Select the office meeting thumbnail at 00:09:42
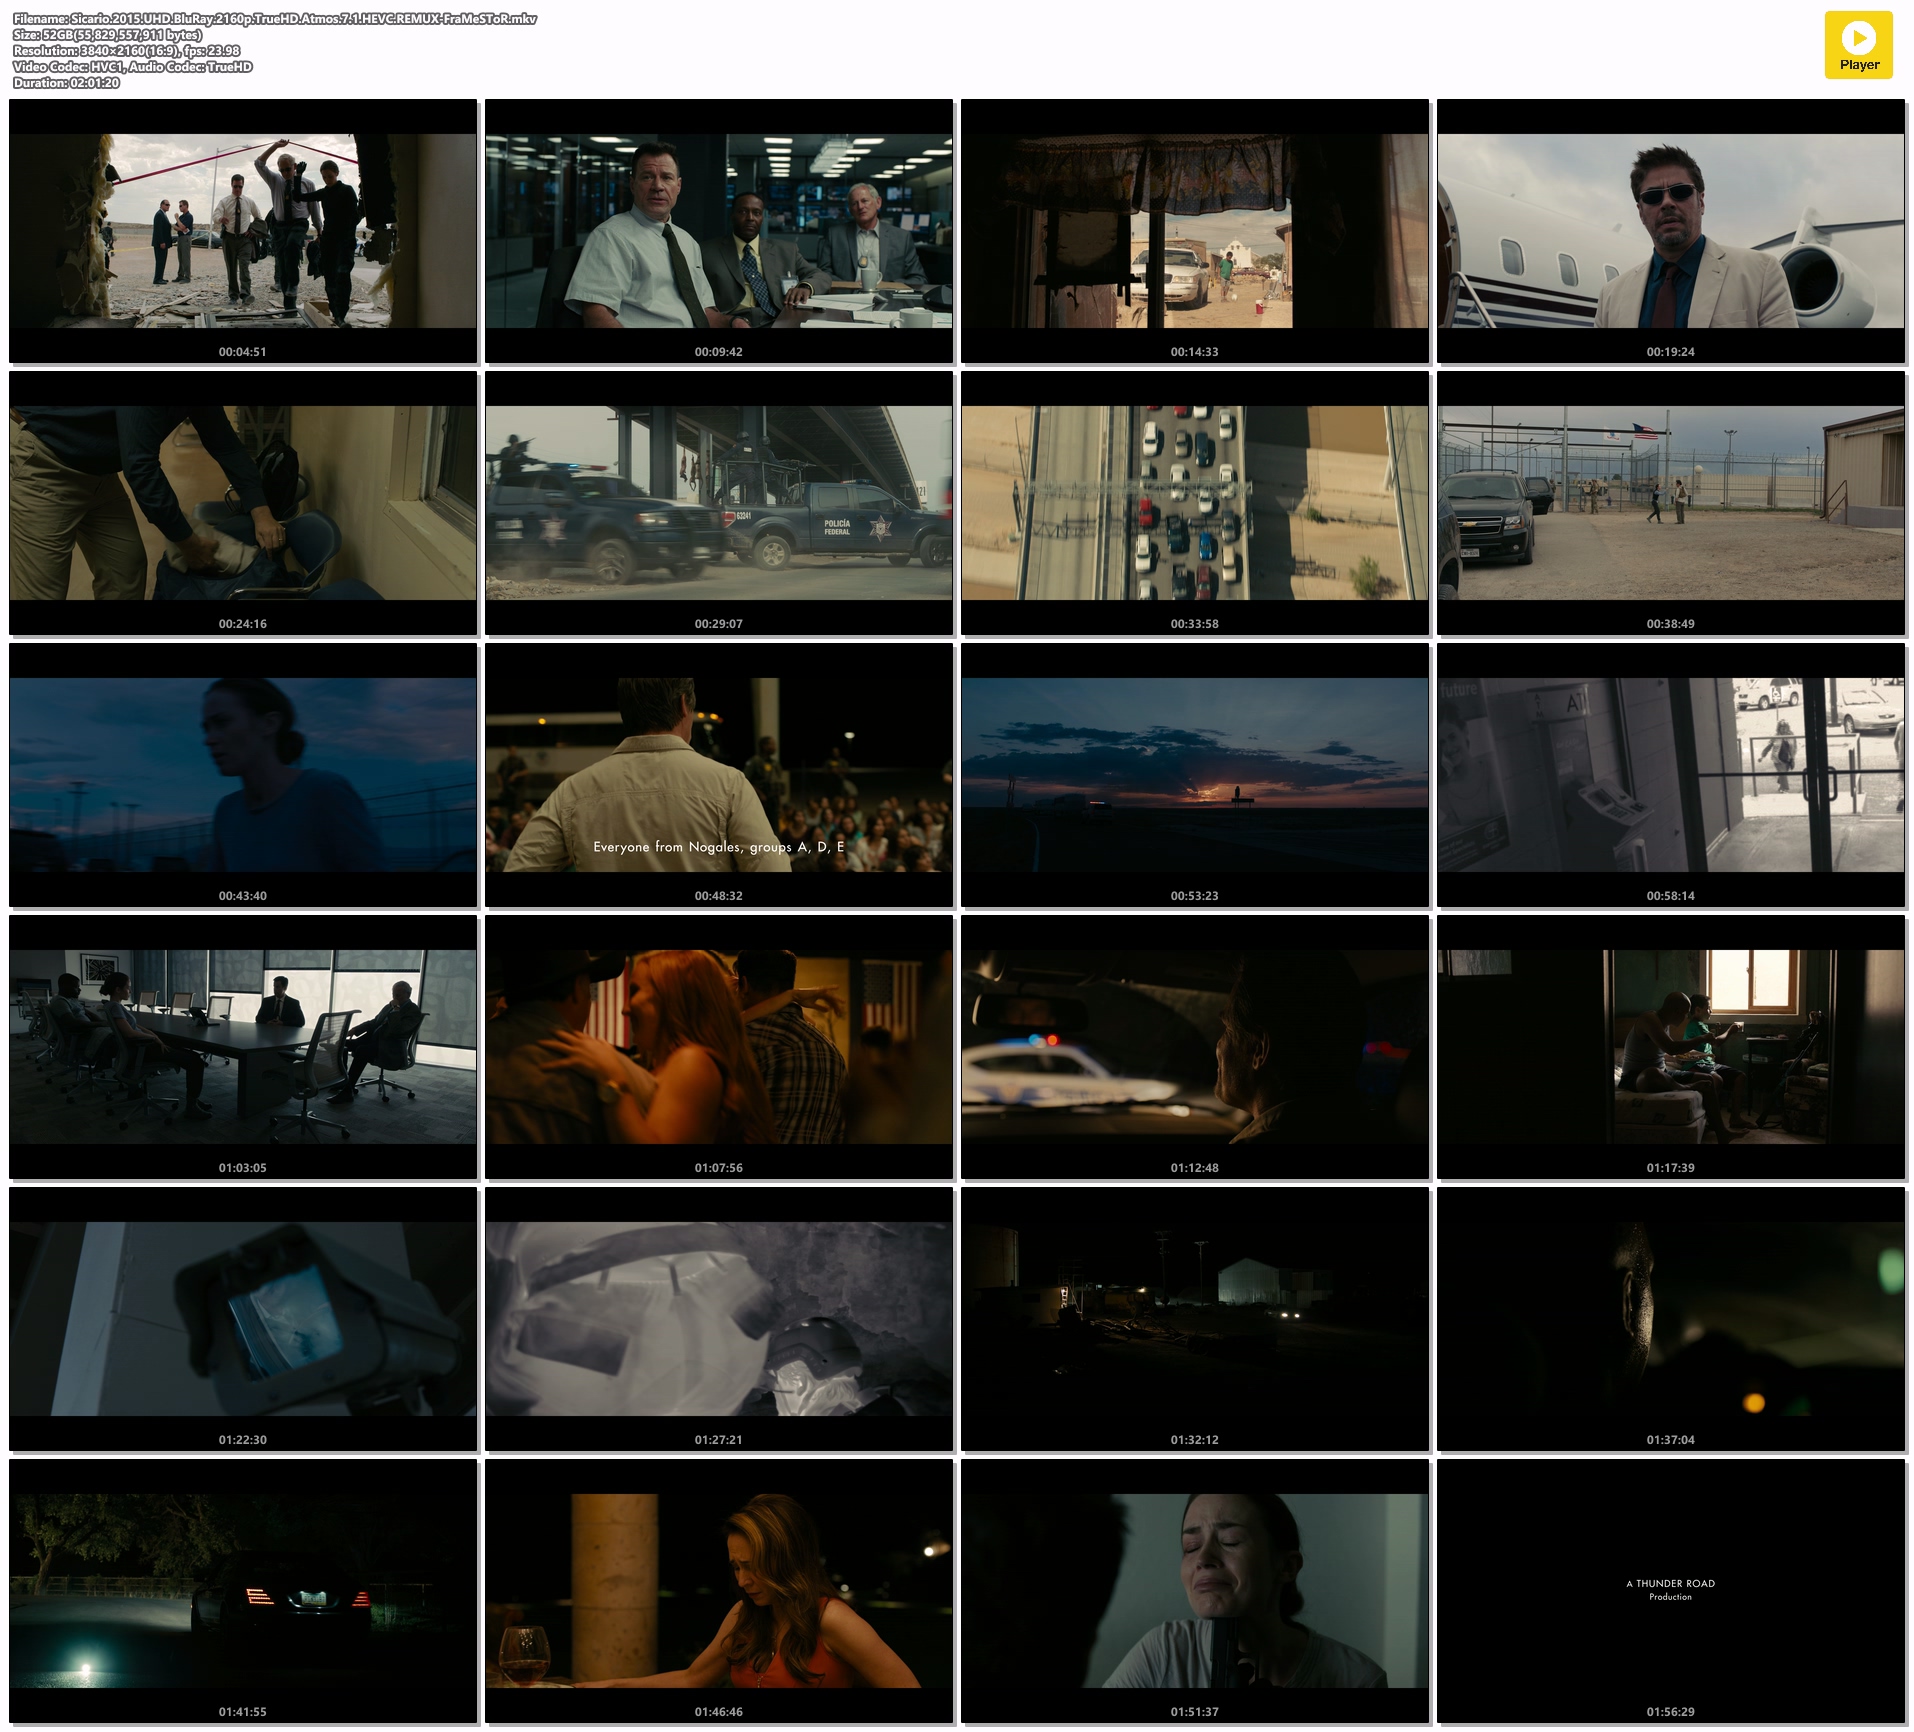Image resolution: width=1914 pixels, height=1732 pixels. click(x=719, y=231)
